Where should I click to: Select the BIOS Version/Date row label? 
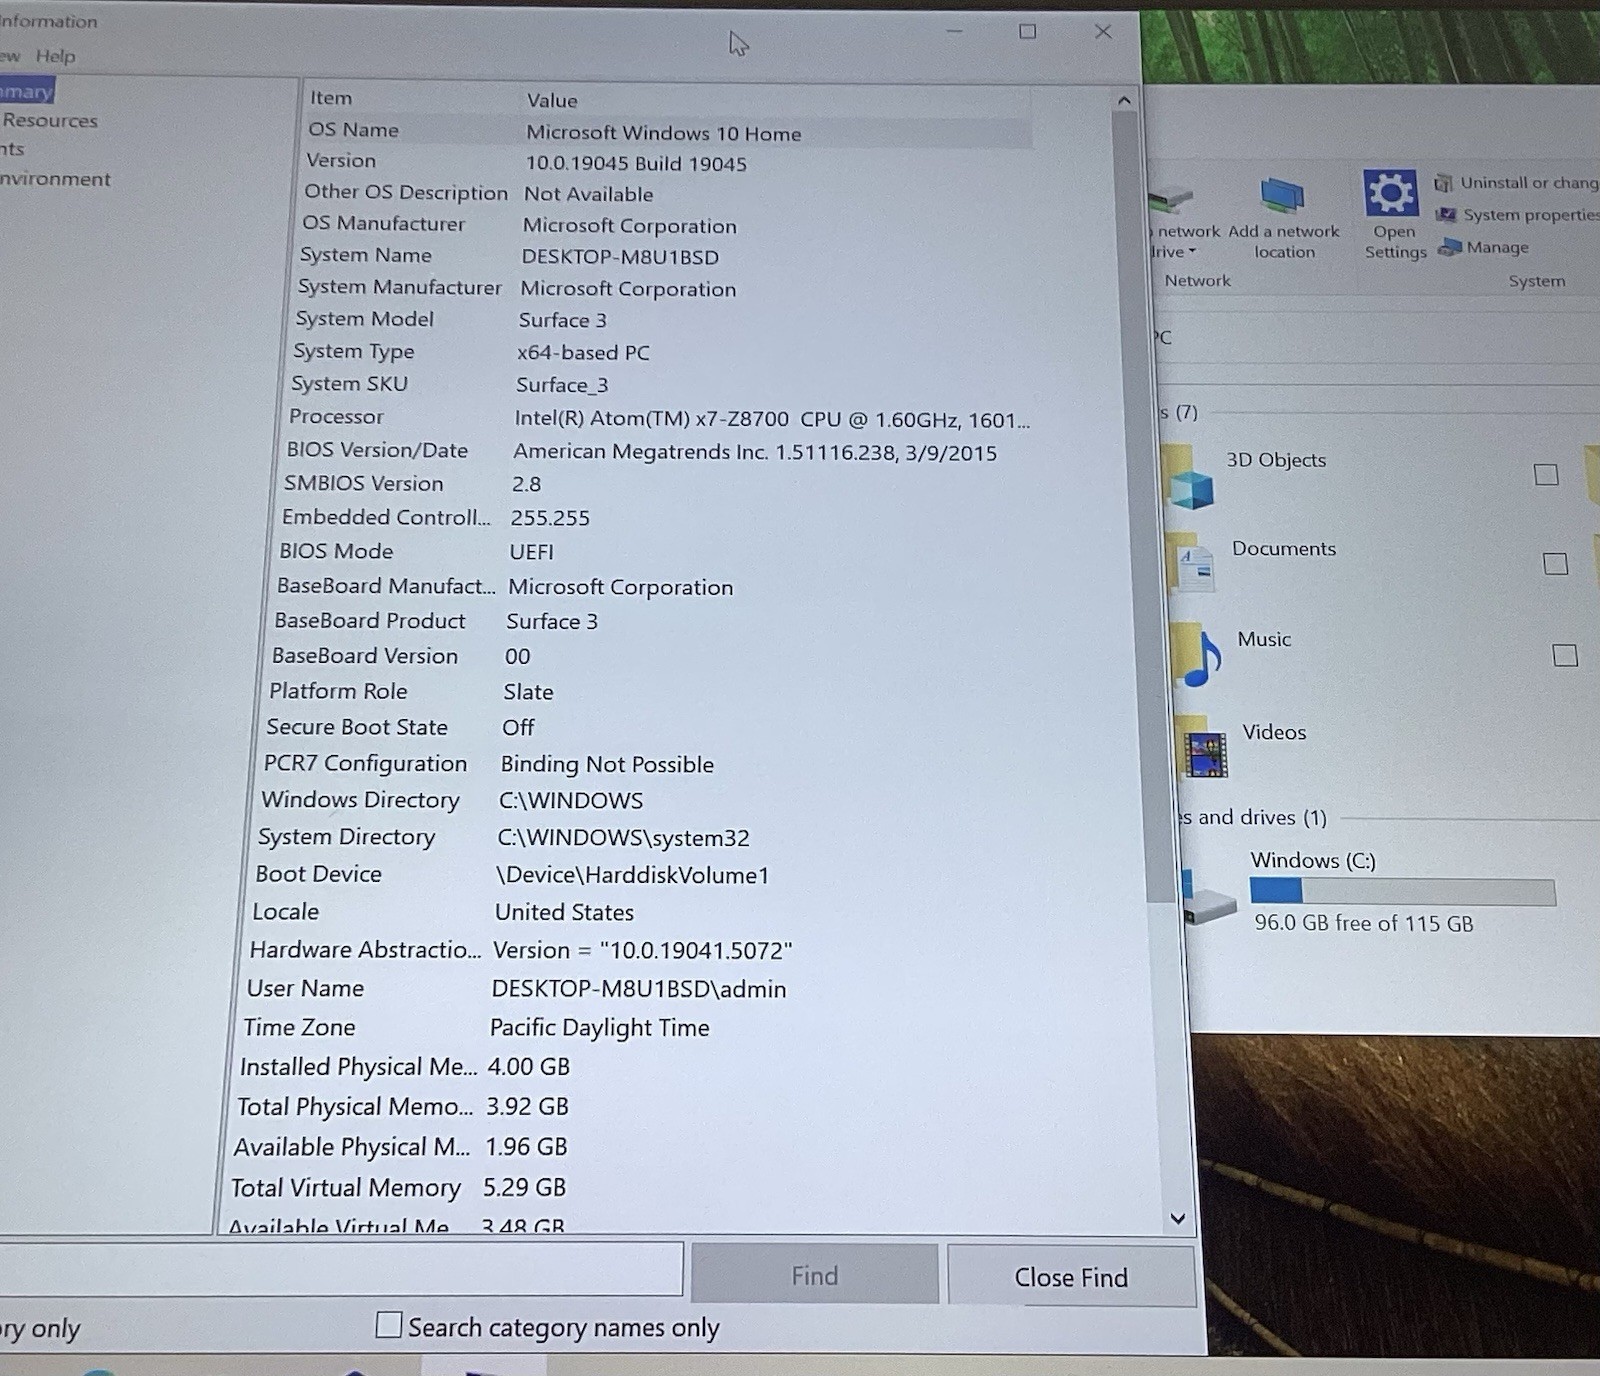tap(377, 450)
